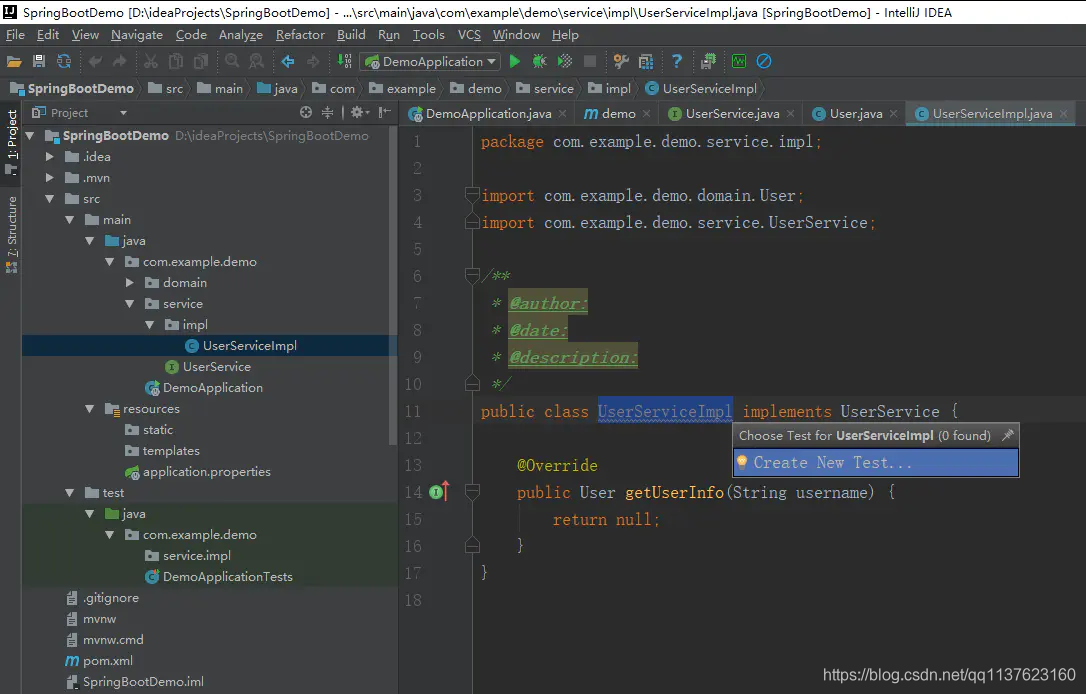Toggle the Structure tool window side tab
Viewport: 1086px width, 694px height.
coord(11,234)
